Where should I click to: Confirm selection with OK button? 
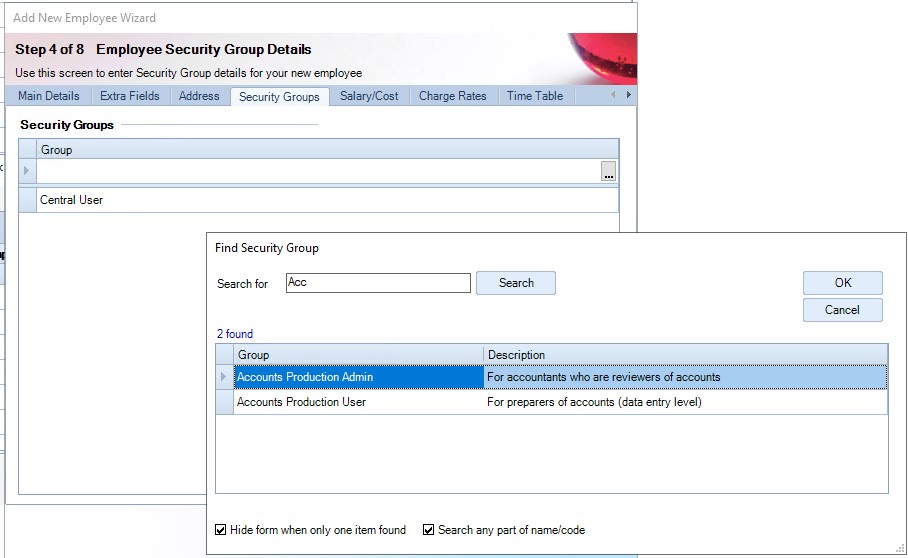tap(843, 283)
